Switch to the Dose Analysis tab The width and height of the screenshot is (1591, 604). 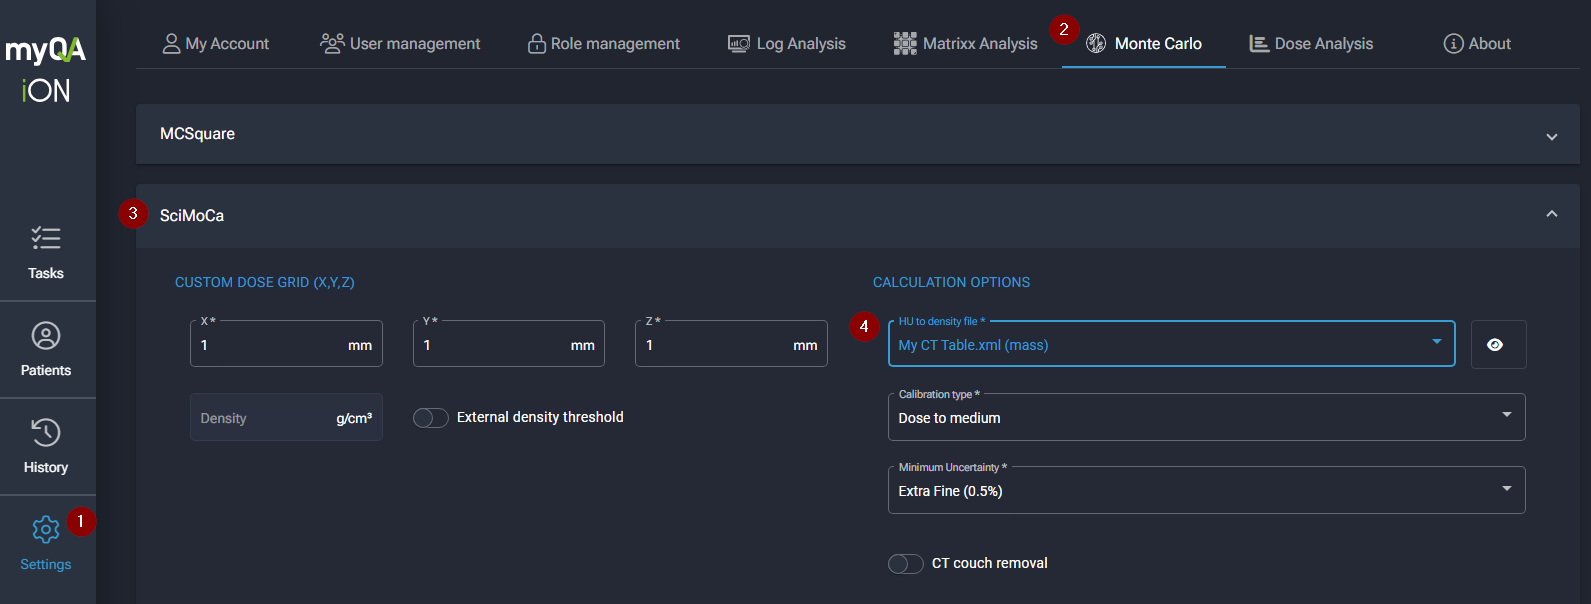(x=1311, y=44)
